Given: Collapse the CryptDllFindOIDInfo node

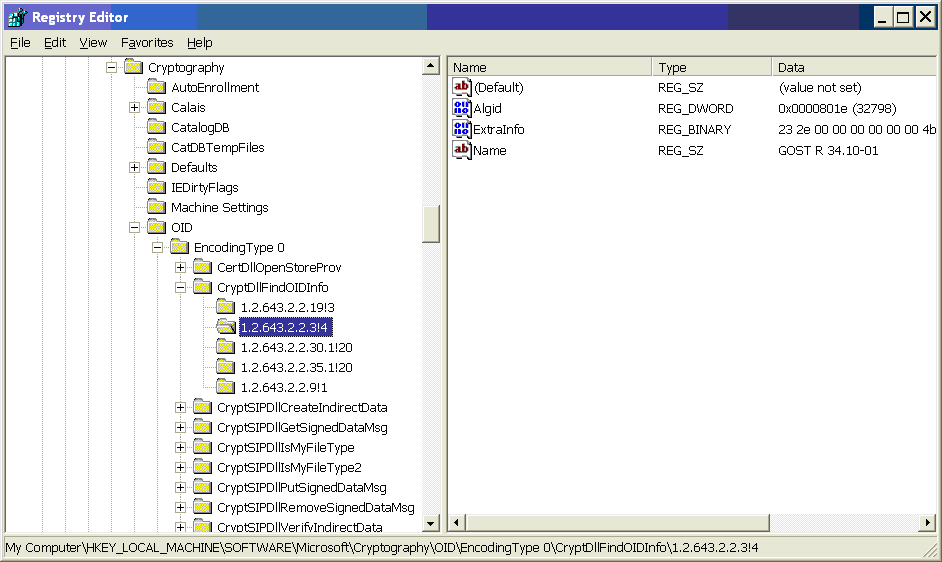Looking at the screenshot, I should click(x=180, y=287).
